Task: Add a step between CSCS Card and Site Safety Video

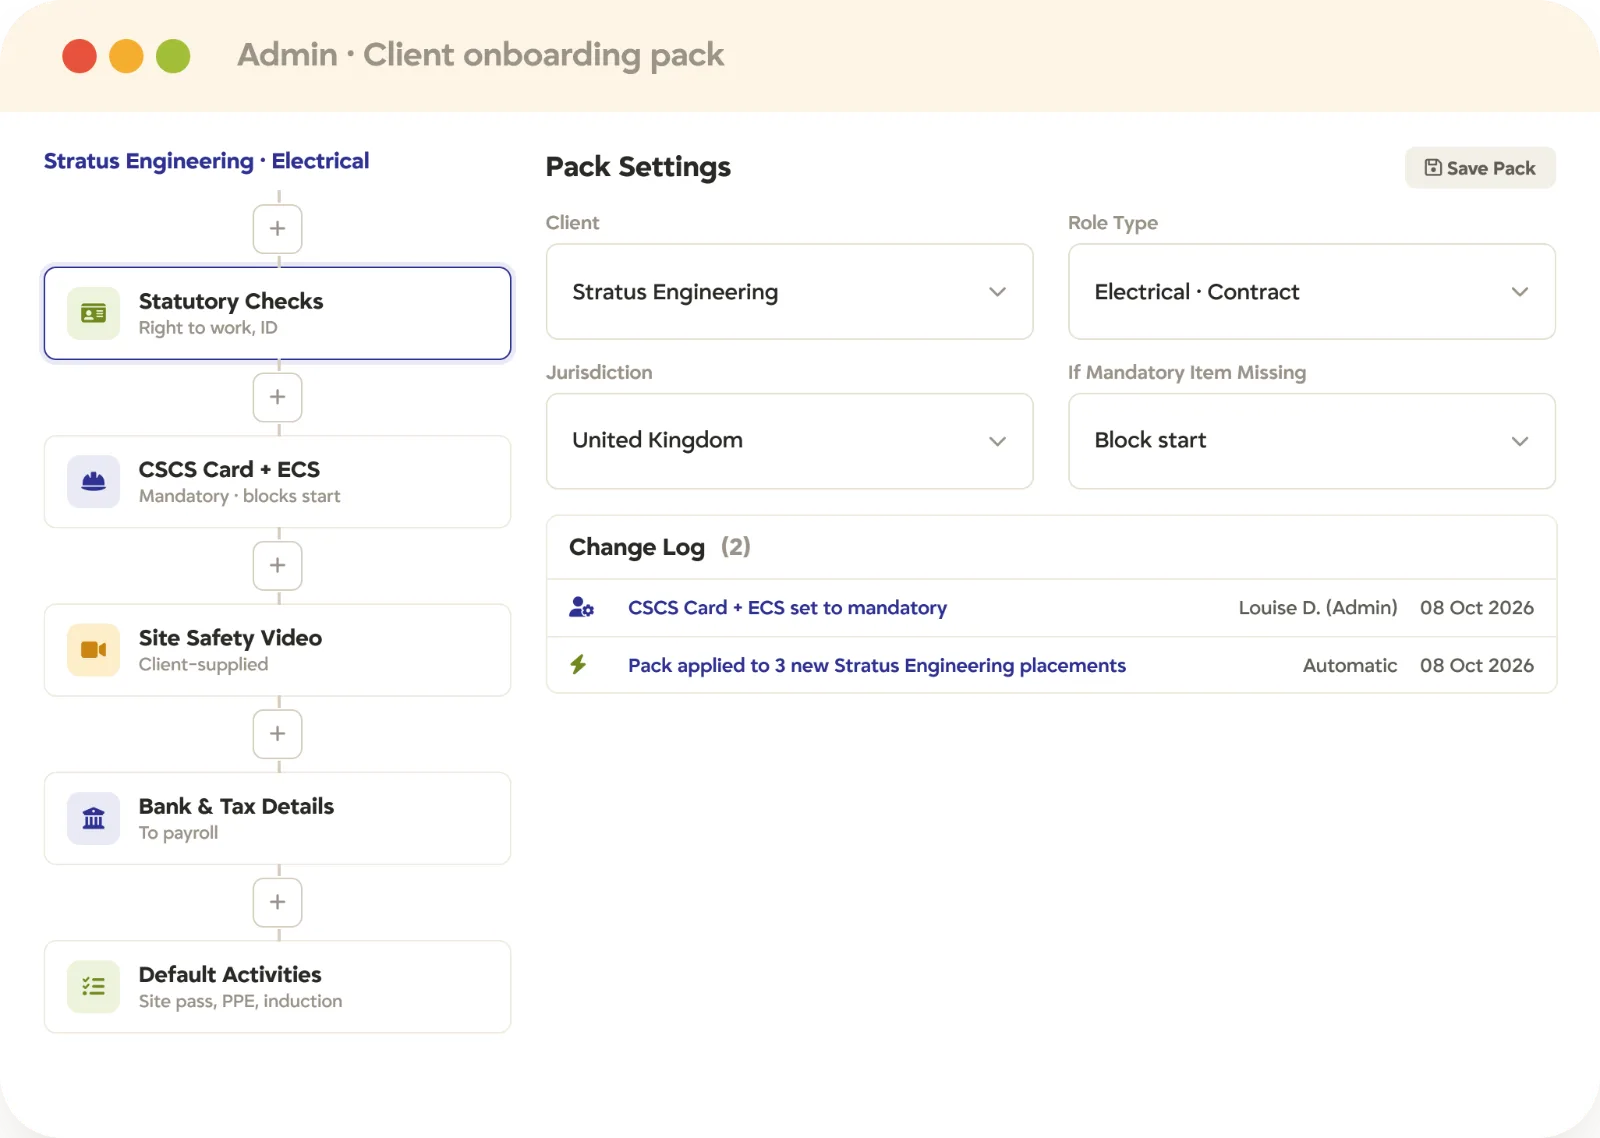Action: click(x=278, y=565)
